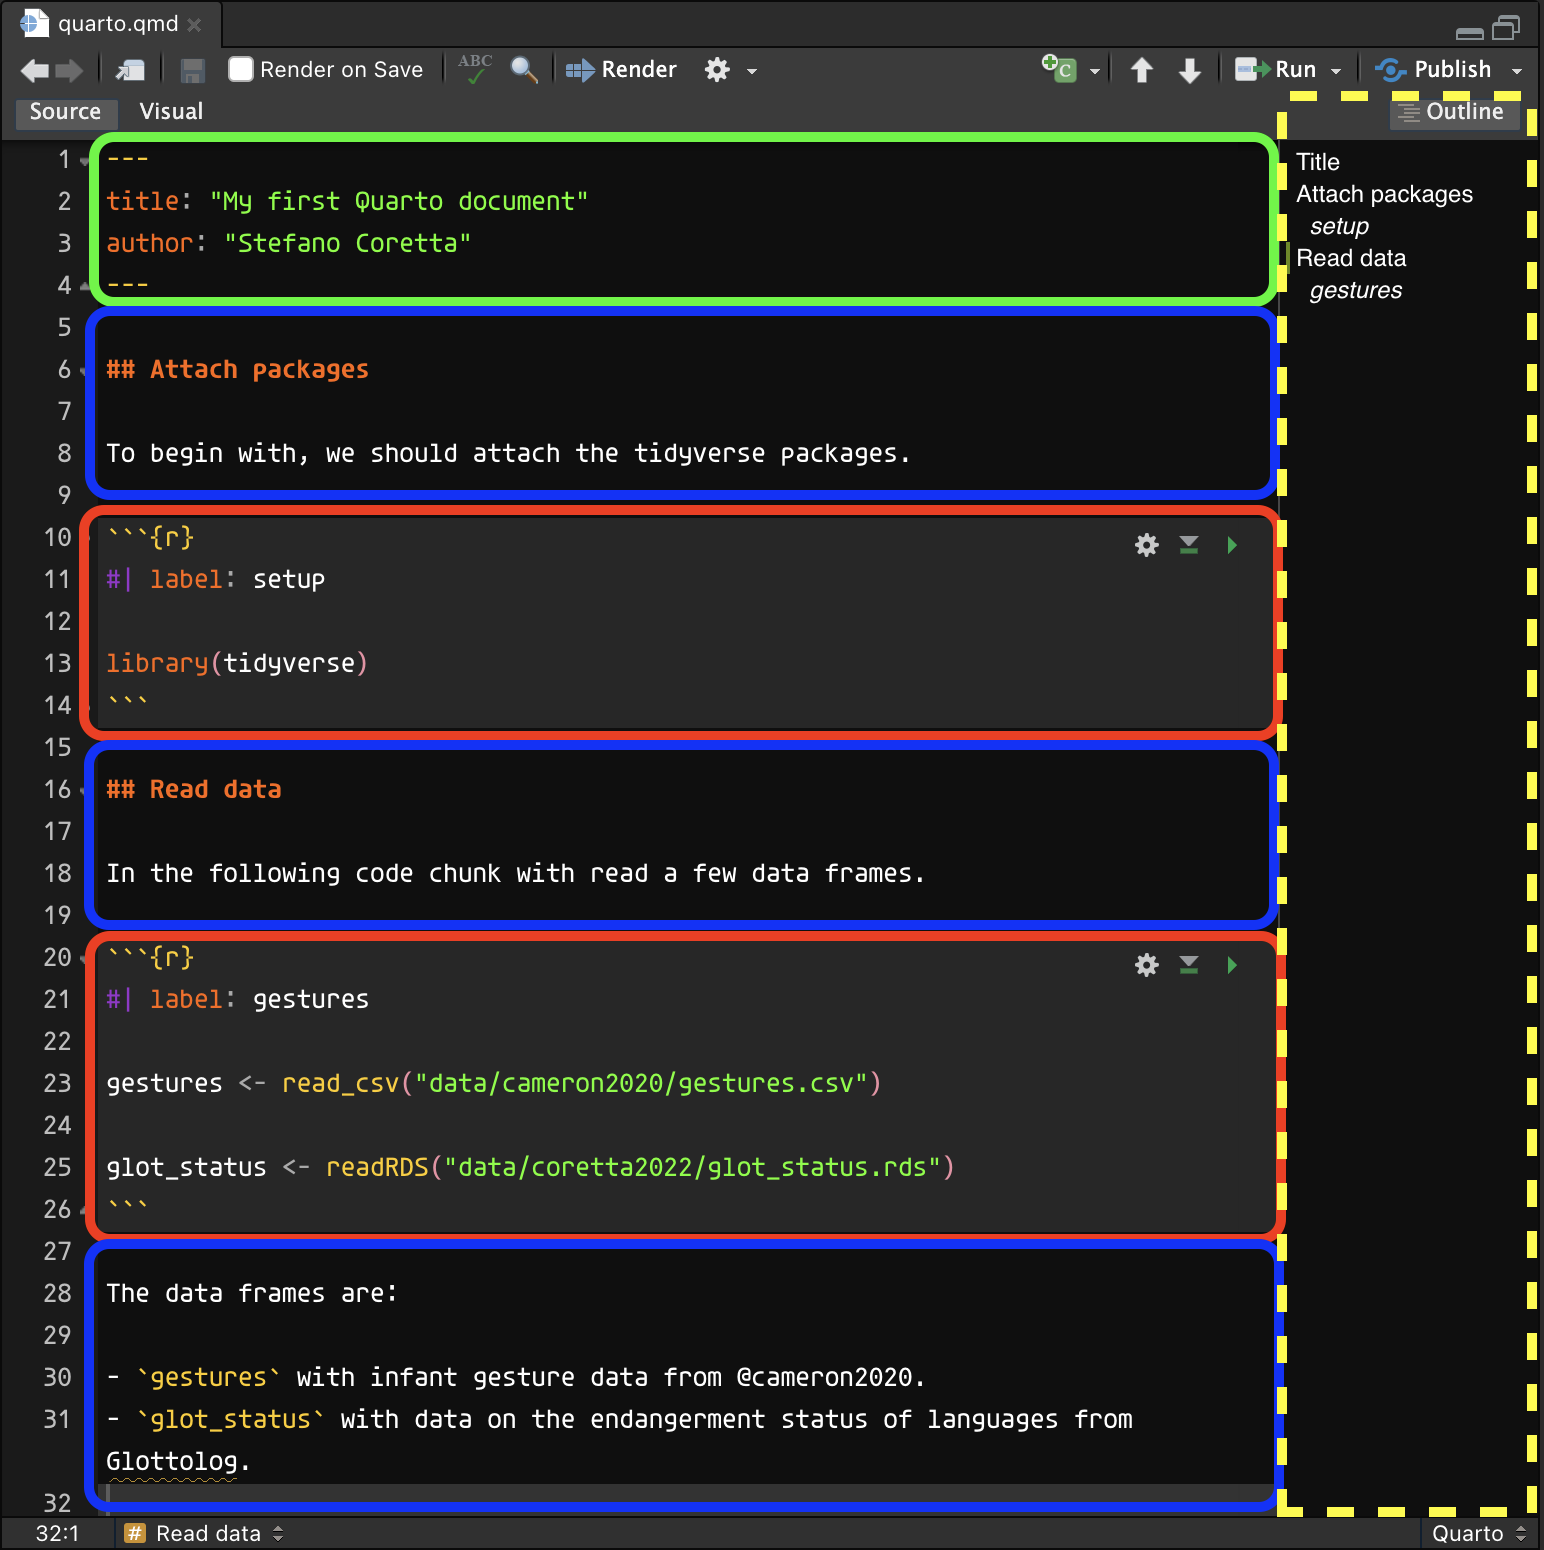Switch to the Visual editor tab
Screen dimensions: 1544x1550
pos(171,111)
